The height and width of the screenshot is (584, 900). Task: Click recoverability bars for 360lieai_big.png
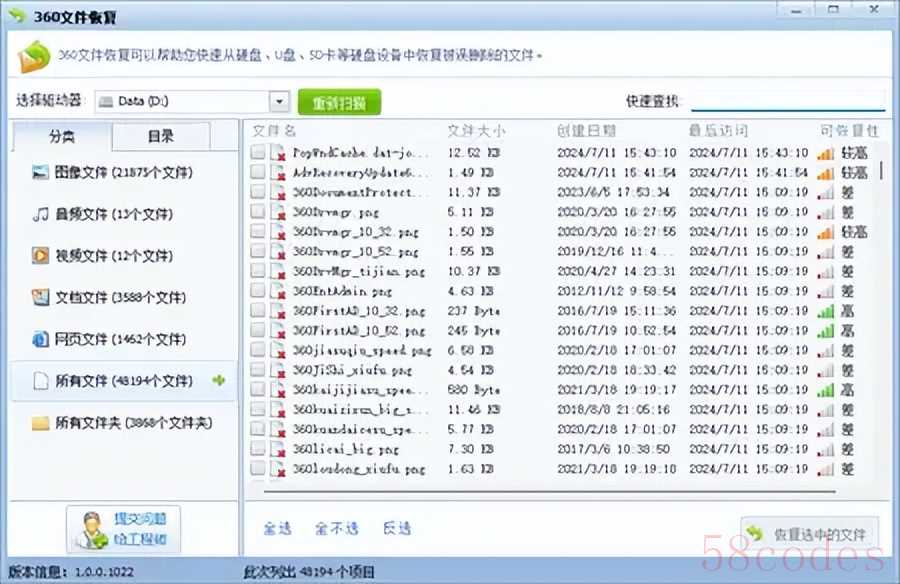click(825, 450)
